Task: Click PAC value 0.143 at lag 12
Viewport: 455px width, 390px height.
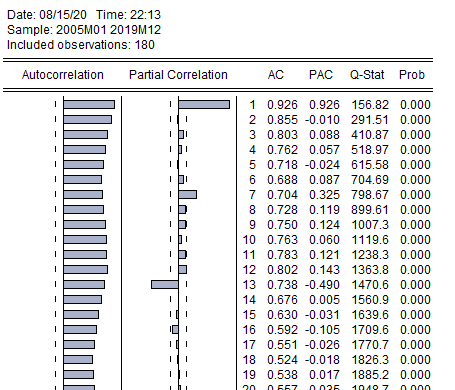Action: [x=324, y=270]
